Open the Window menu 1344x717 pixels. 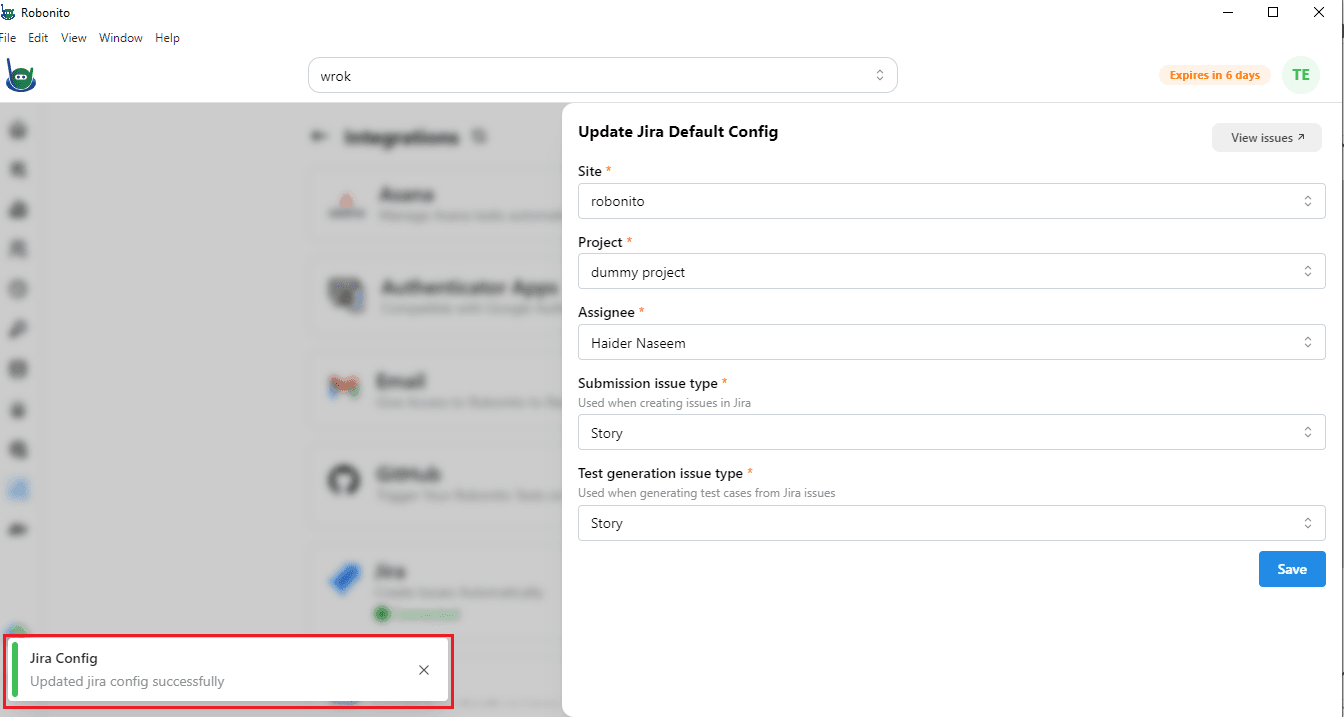[x=121, y=38]
